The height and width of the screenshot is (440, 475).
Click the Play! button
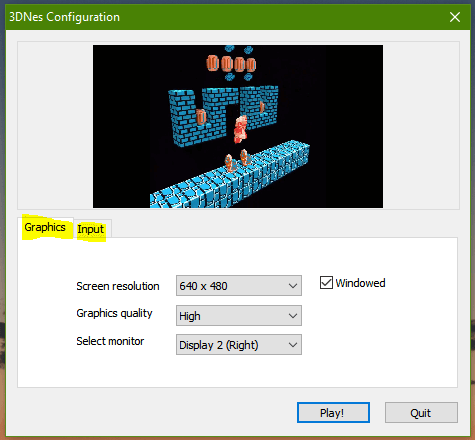[333, 413]
